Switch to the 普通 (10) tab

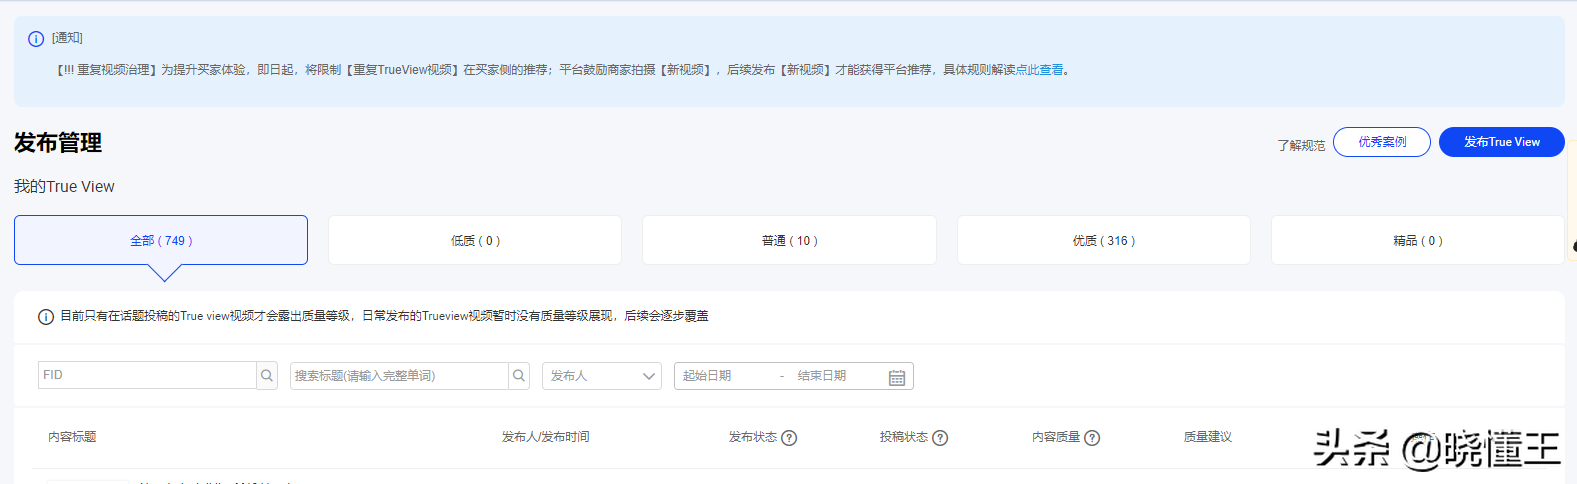[x=789, y=240]
